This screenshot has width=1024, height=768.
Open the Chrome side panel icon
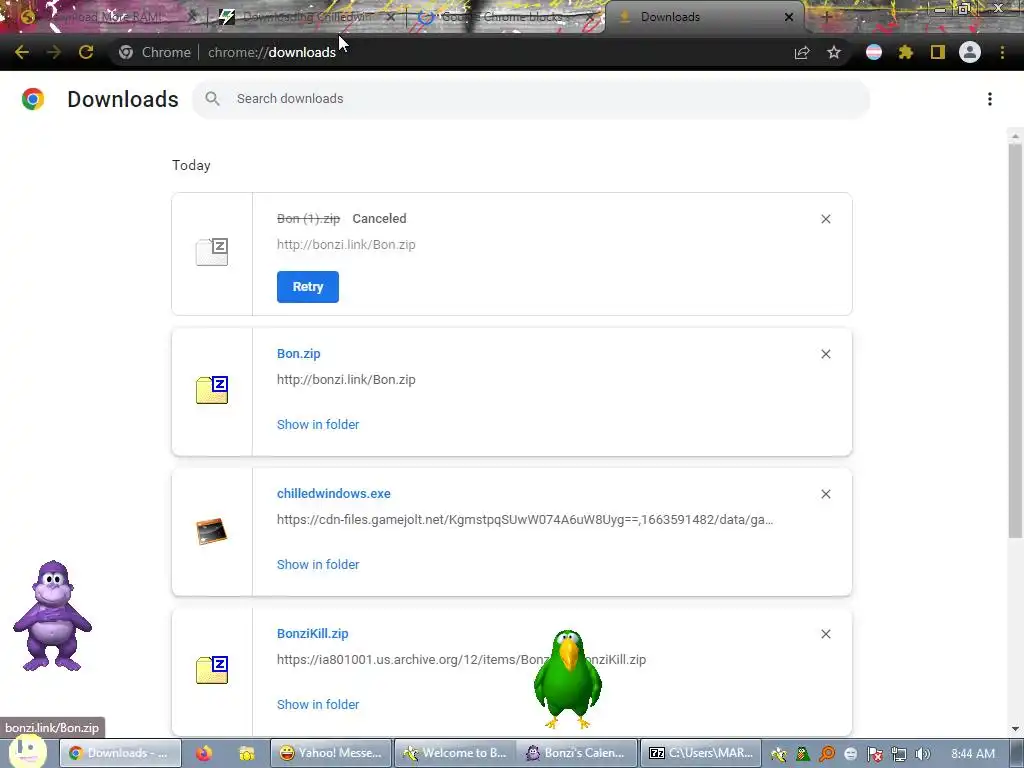[938, 52]
